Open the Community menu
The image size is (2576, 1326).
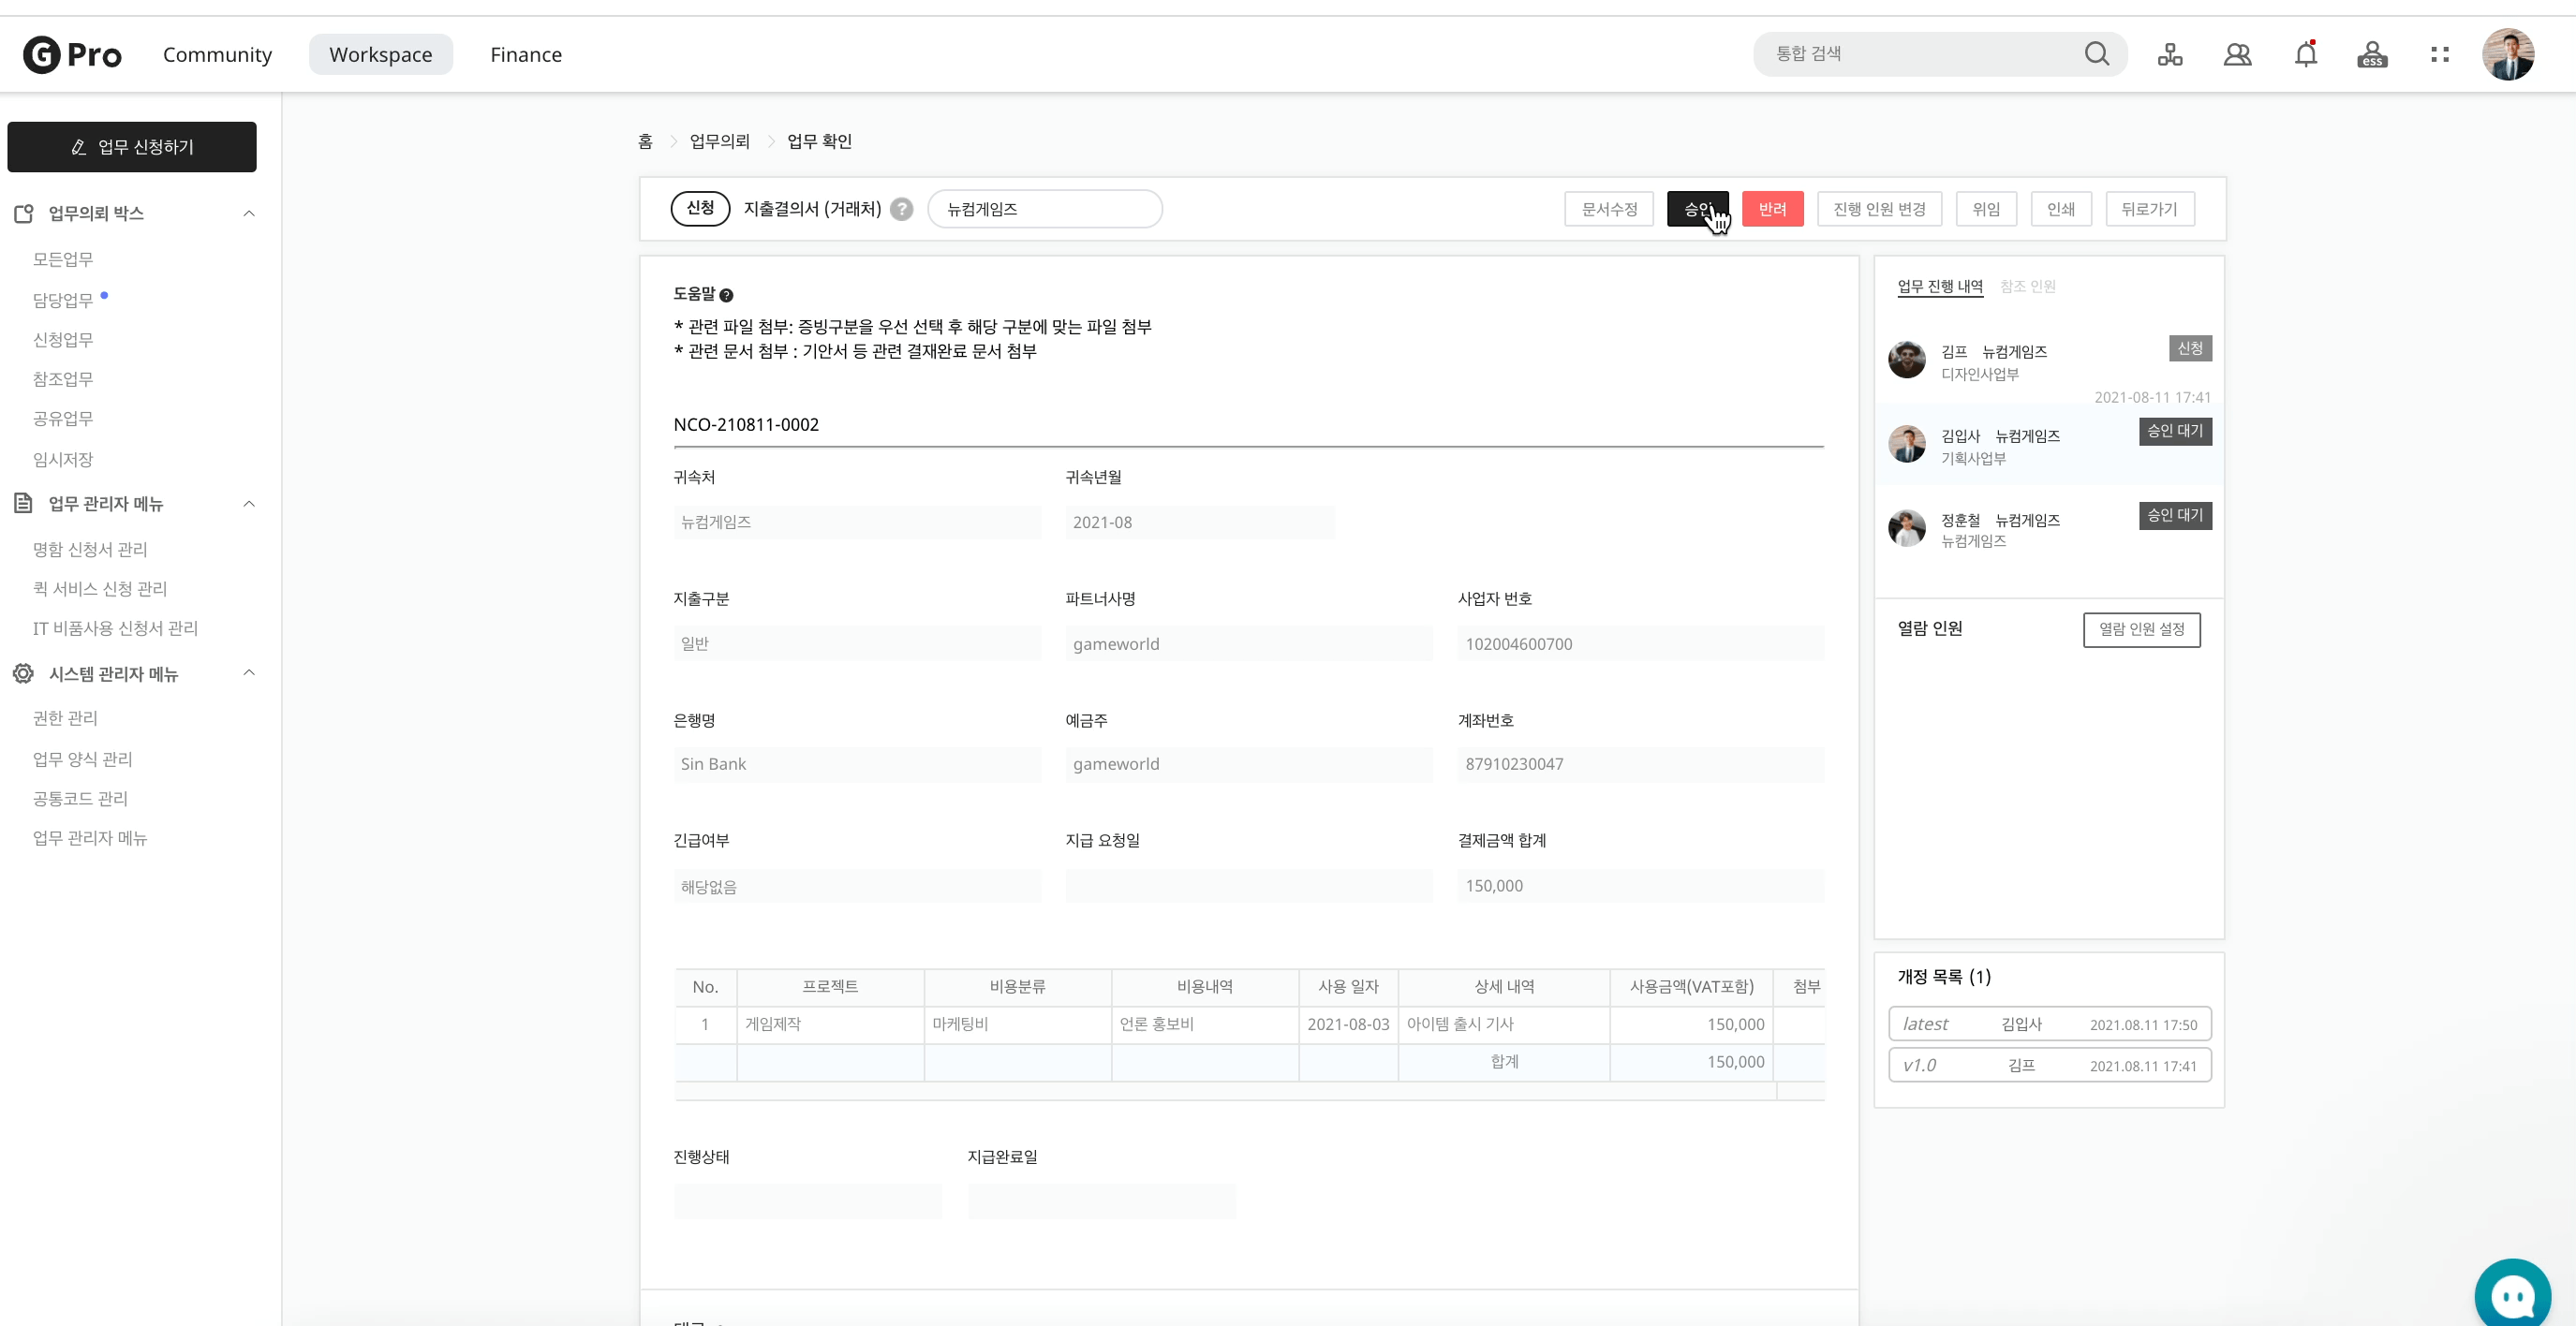pyautogui.click(x=217, y=54)
